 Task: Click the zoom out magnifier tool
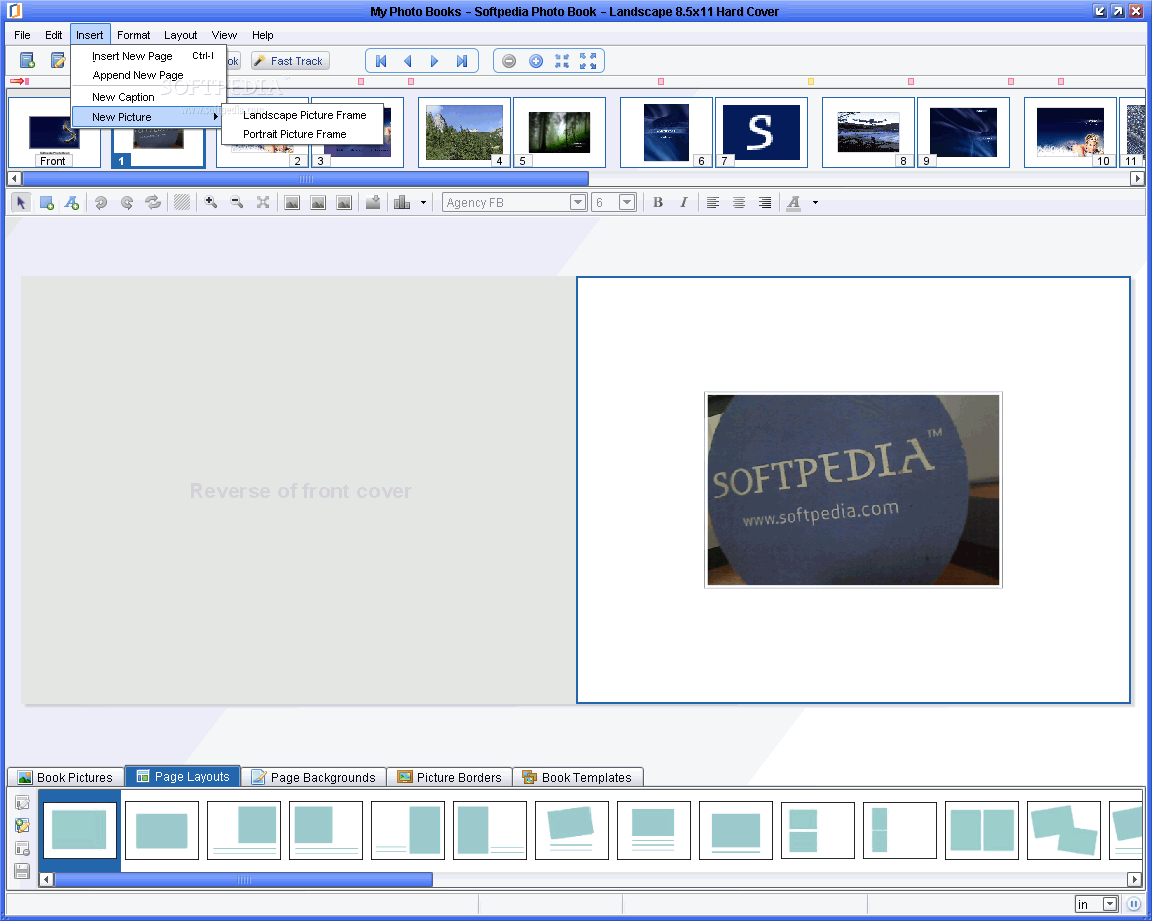tap(237, 203)
